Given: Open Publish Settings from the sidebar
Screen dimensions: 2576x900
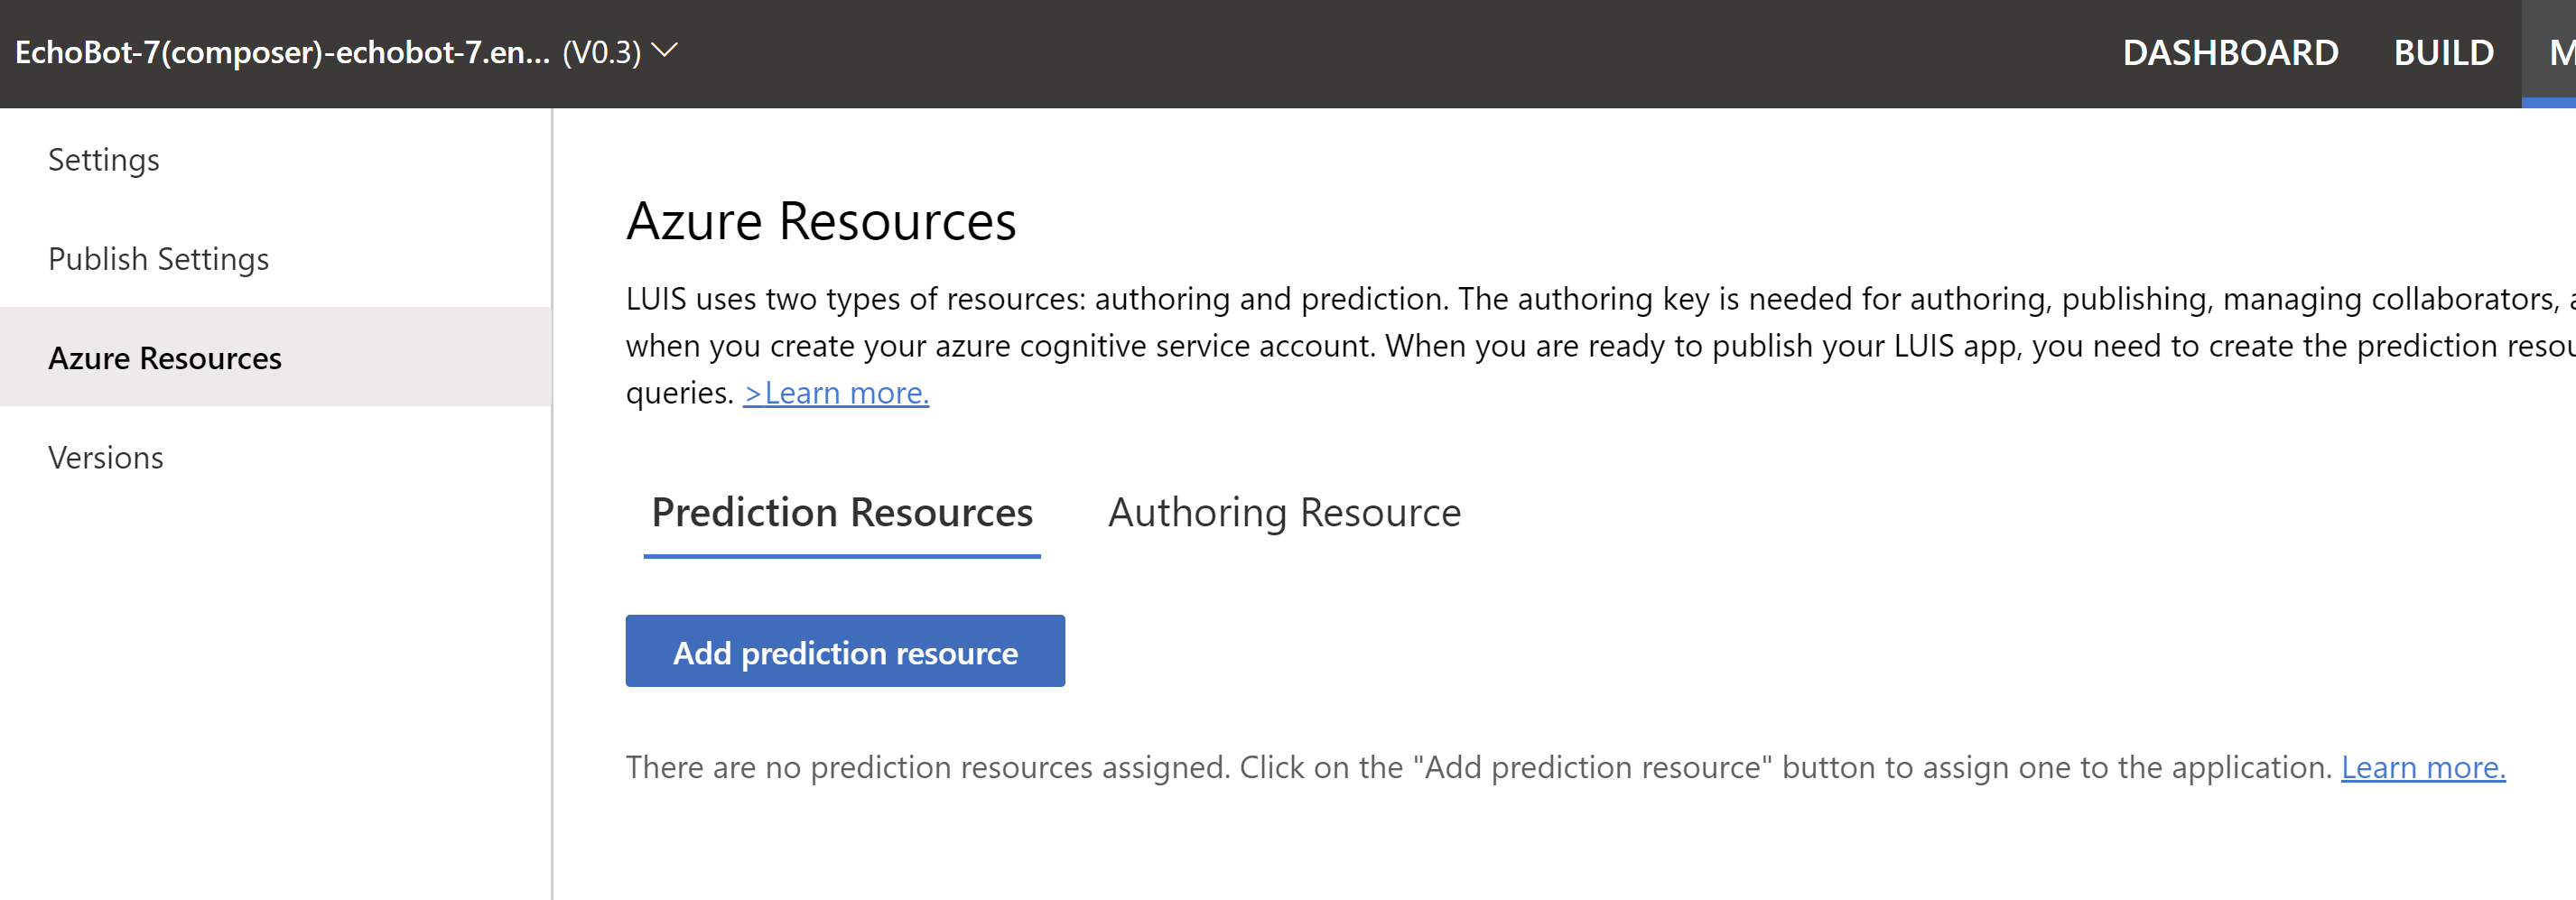Looking at the screenshot, I should (x=157, y=258).
